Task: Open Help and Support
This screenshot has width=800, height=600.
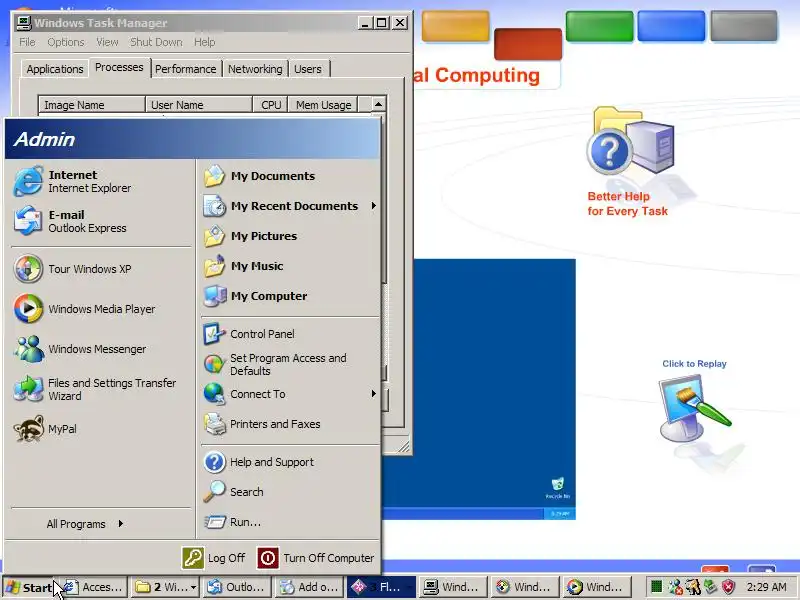Action: point(289,462)
